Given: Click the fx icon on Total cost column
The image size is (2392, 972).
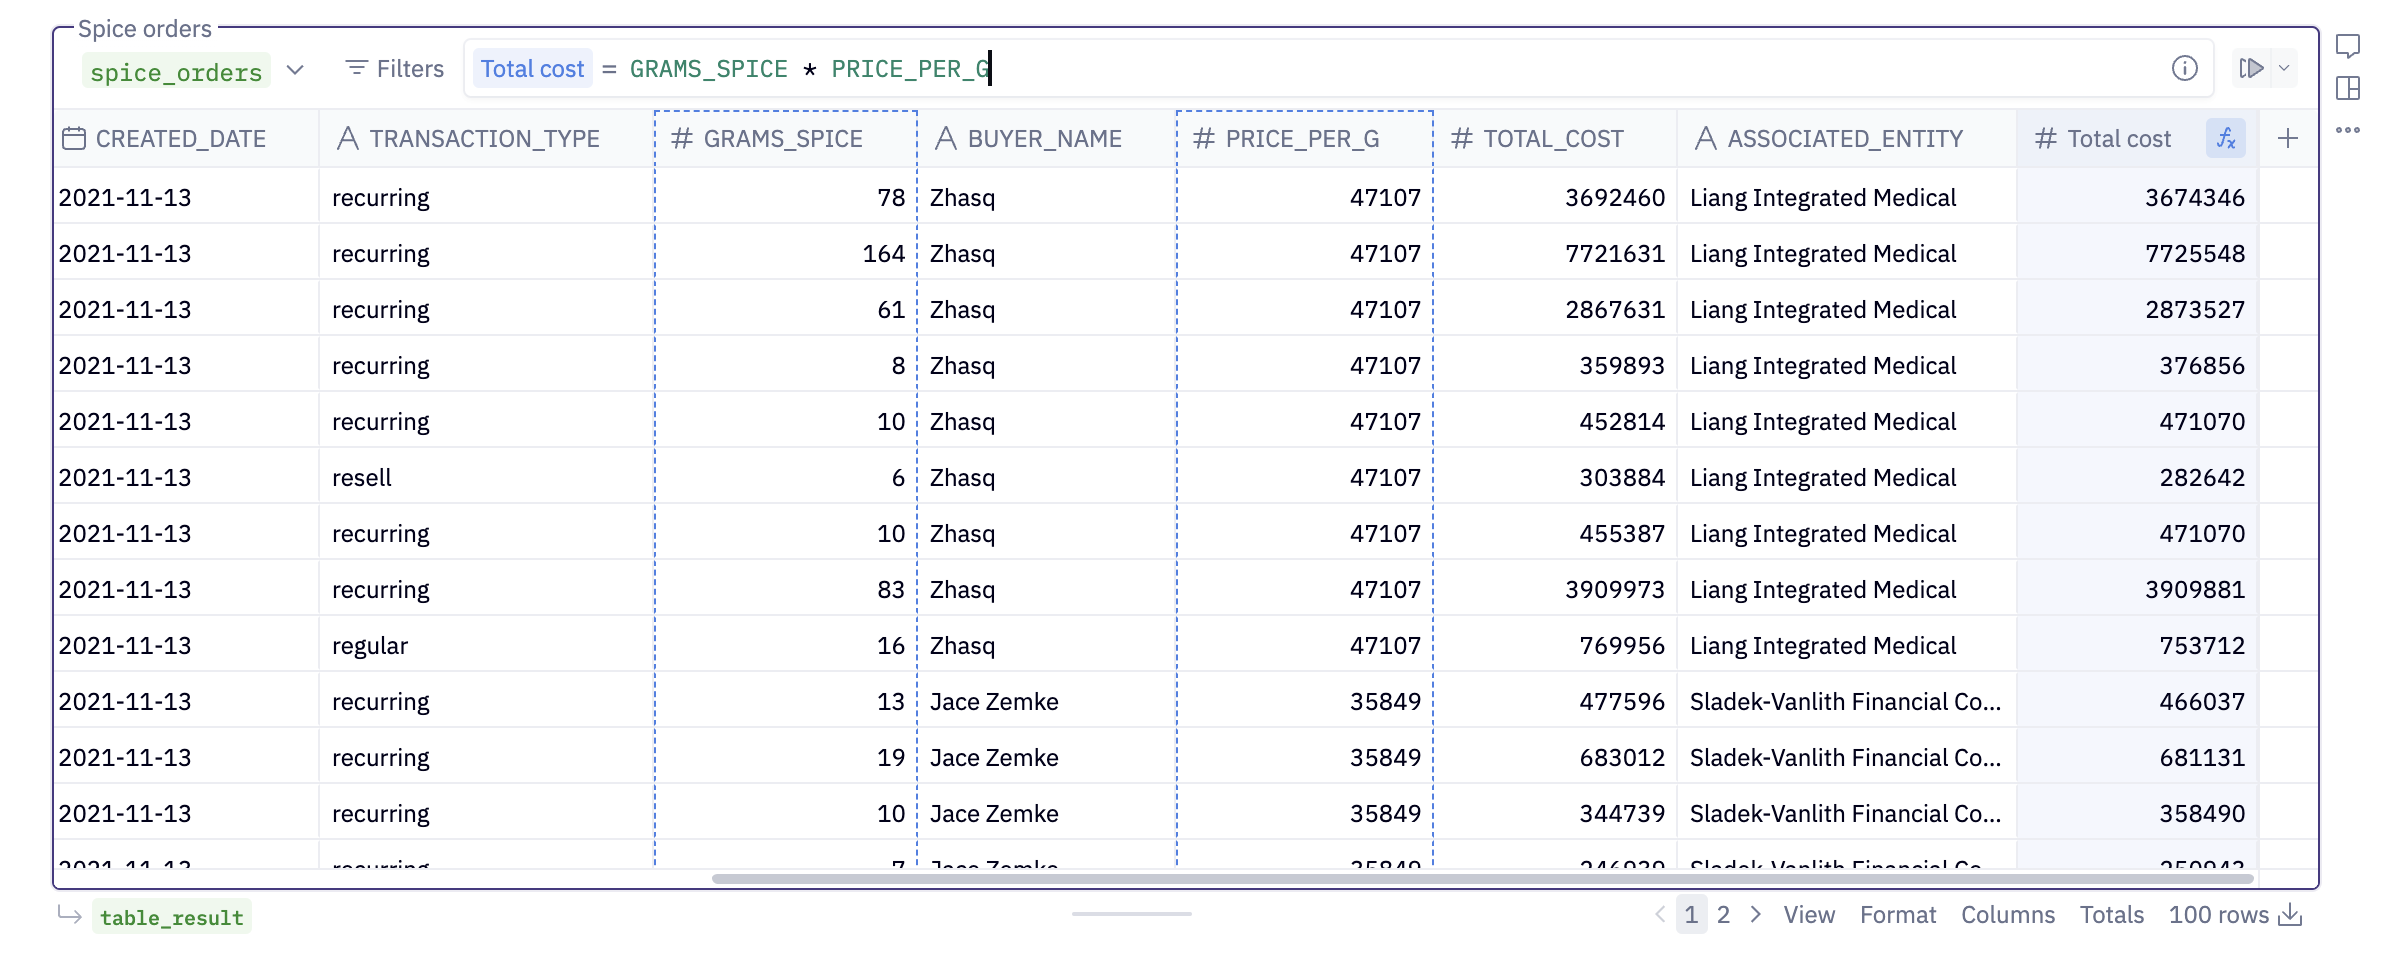Looking at the screenshot, I should click(x=2225, y=139).
